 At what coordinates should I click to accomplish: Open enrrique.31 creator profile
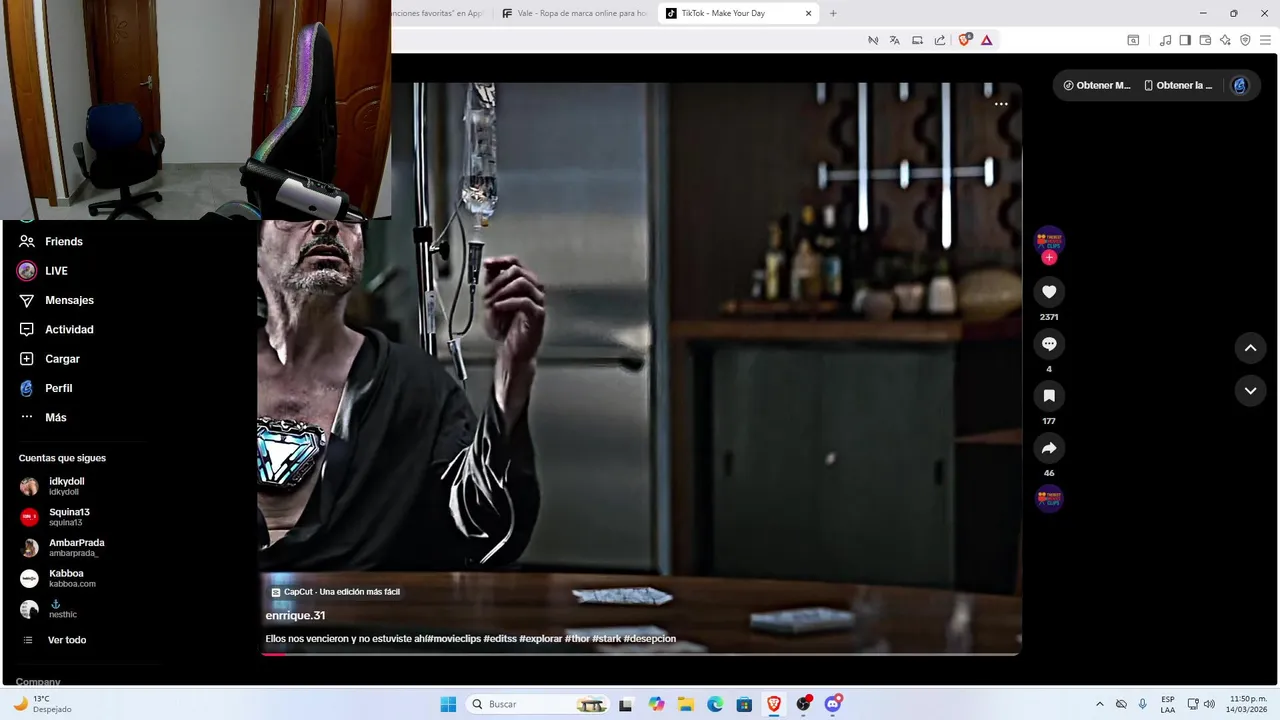click(295, 616)
